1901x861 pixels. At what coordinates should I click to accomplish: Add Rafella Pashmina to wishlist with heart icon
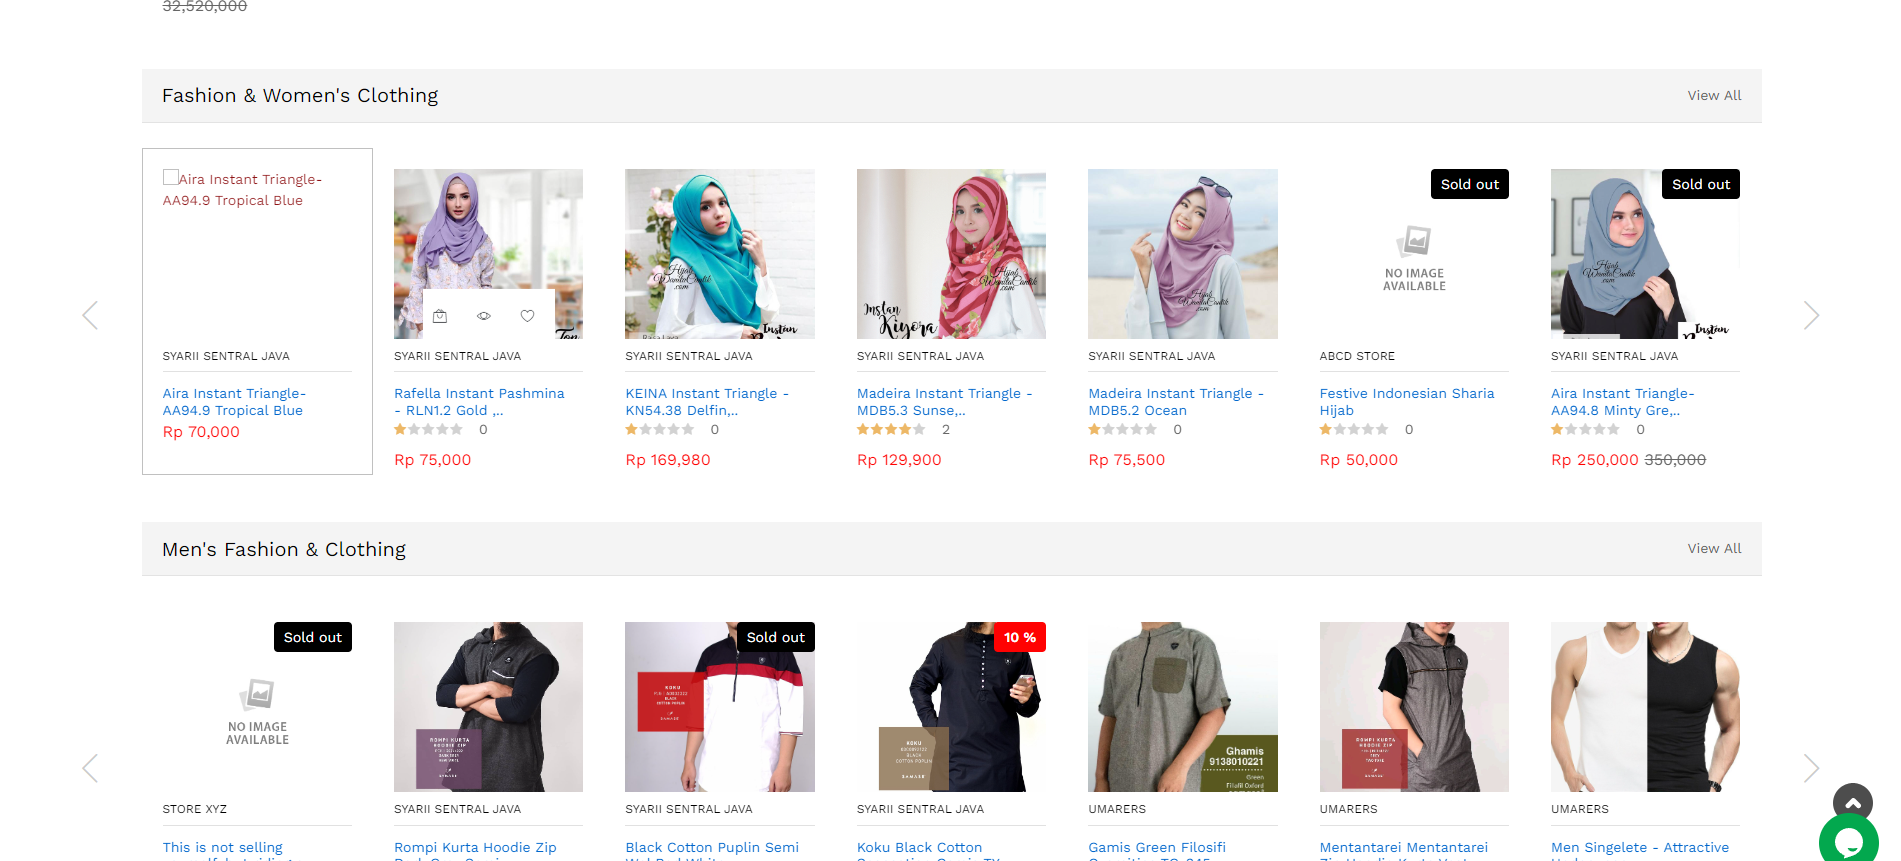click(x=527, y=316)
